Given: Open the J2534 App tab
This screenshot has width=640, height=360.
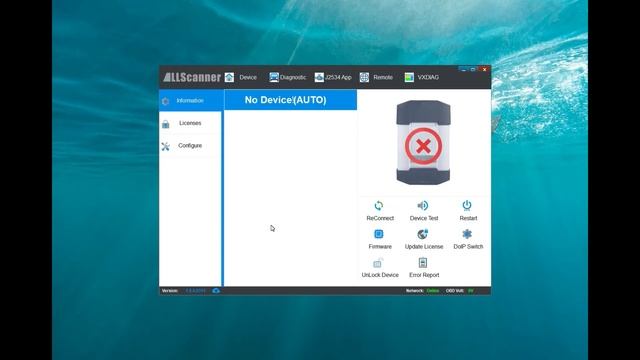Looking at the screenshot, I should pos(333,77).
